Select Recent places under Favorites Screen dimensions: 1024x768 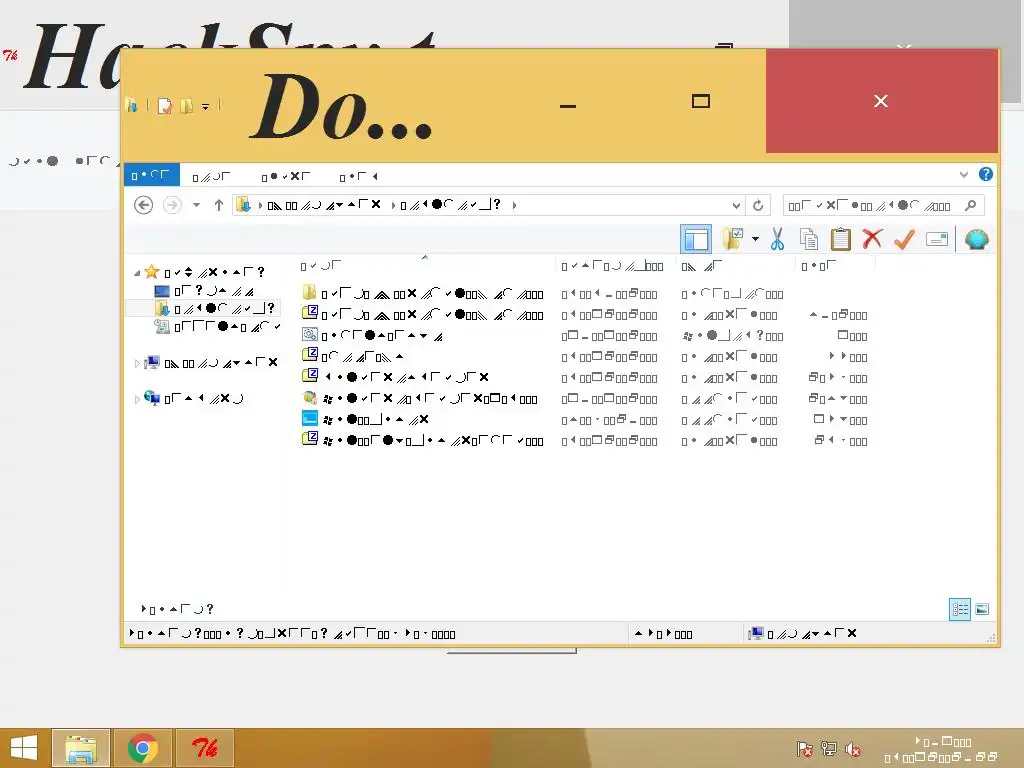click(217, 326)
